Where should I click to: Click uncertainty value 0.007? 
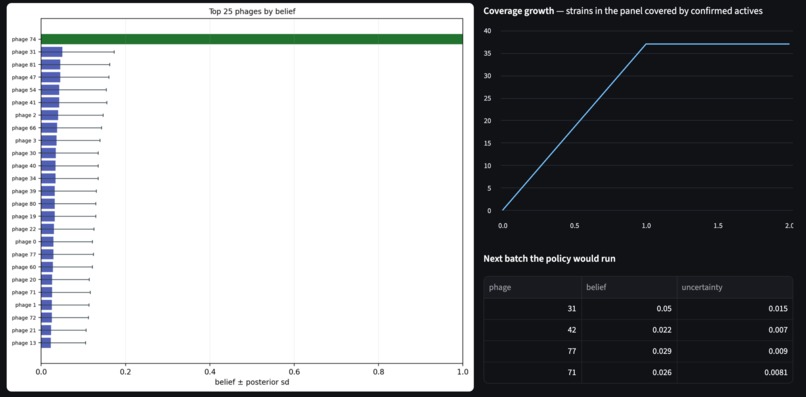click(735, 330)
